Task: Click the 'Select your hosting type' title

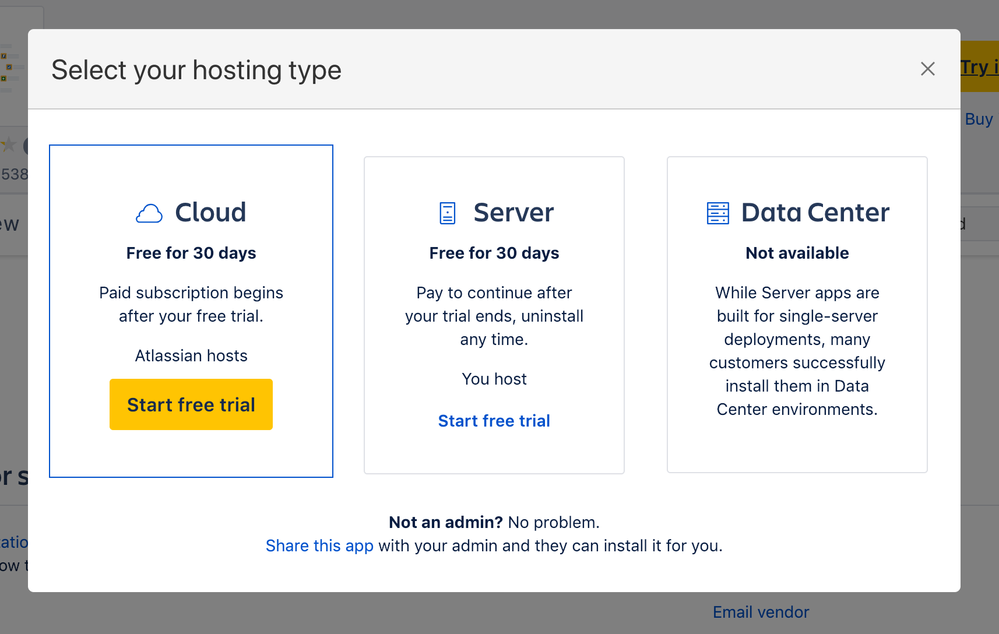Action: tap(196, 69)
